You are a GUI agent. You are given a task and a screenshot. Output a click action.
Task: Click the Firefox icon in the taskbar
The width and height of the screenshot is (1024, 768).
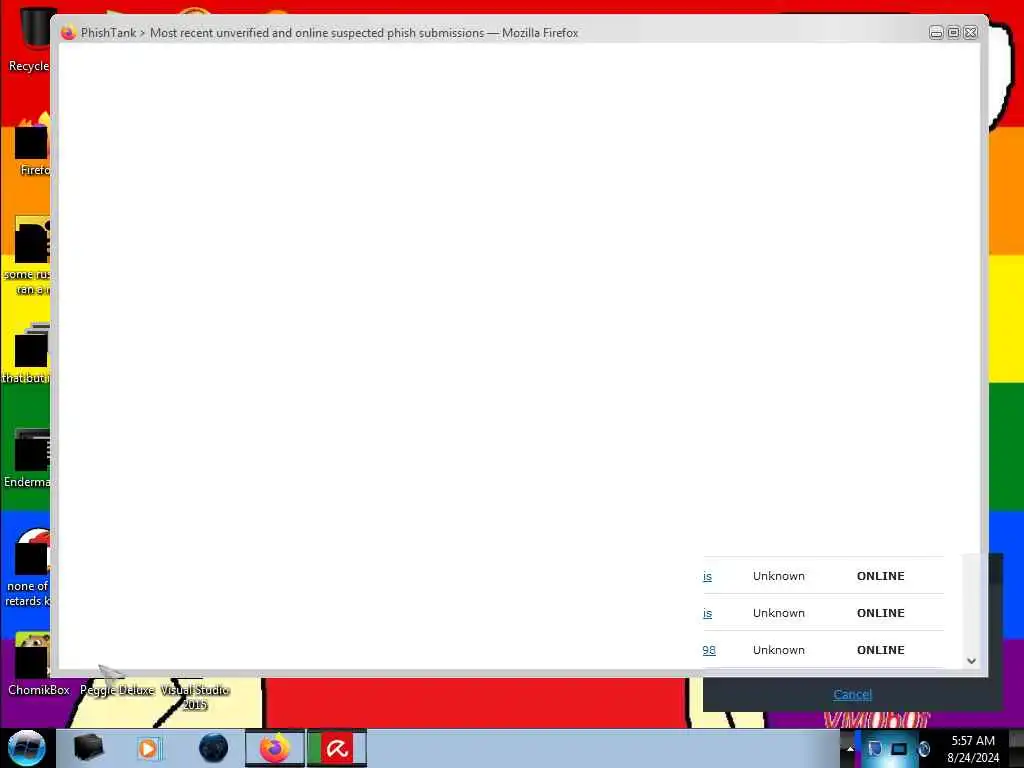point(274,748)
